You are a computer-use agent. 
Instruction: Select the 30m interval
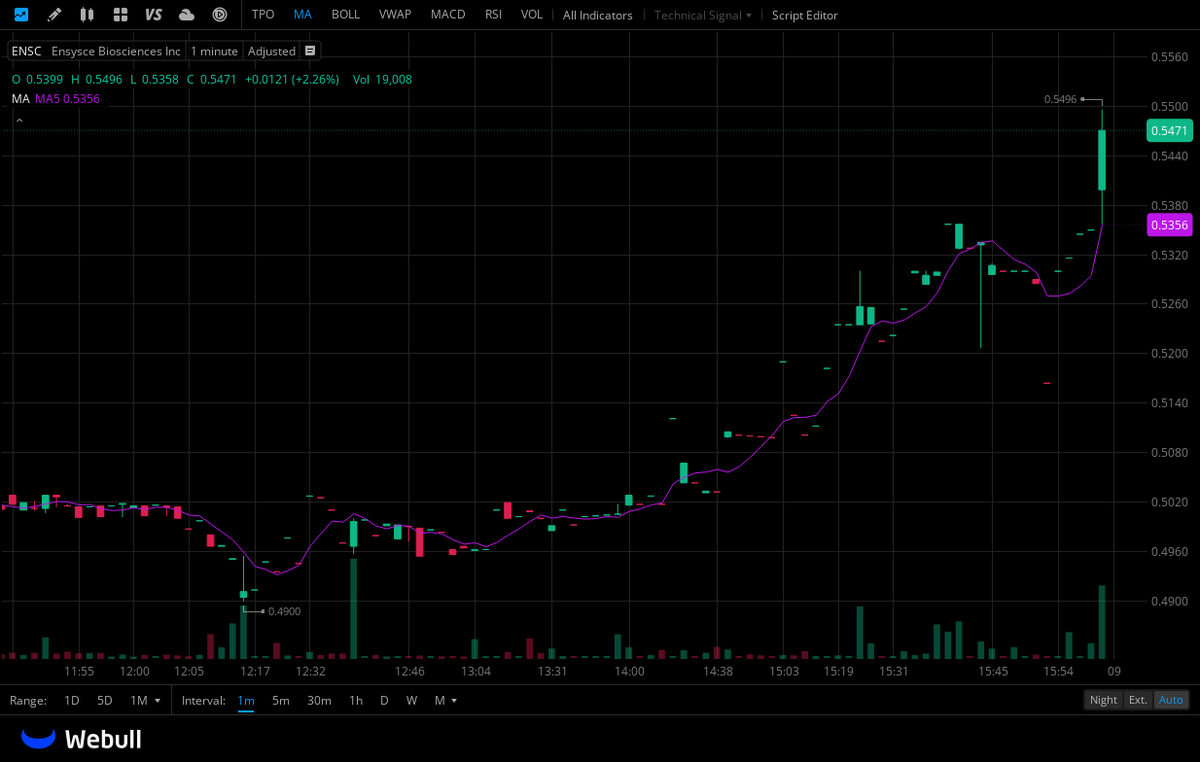click(x=319, y=700)
